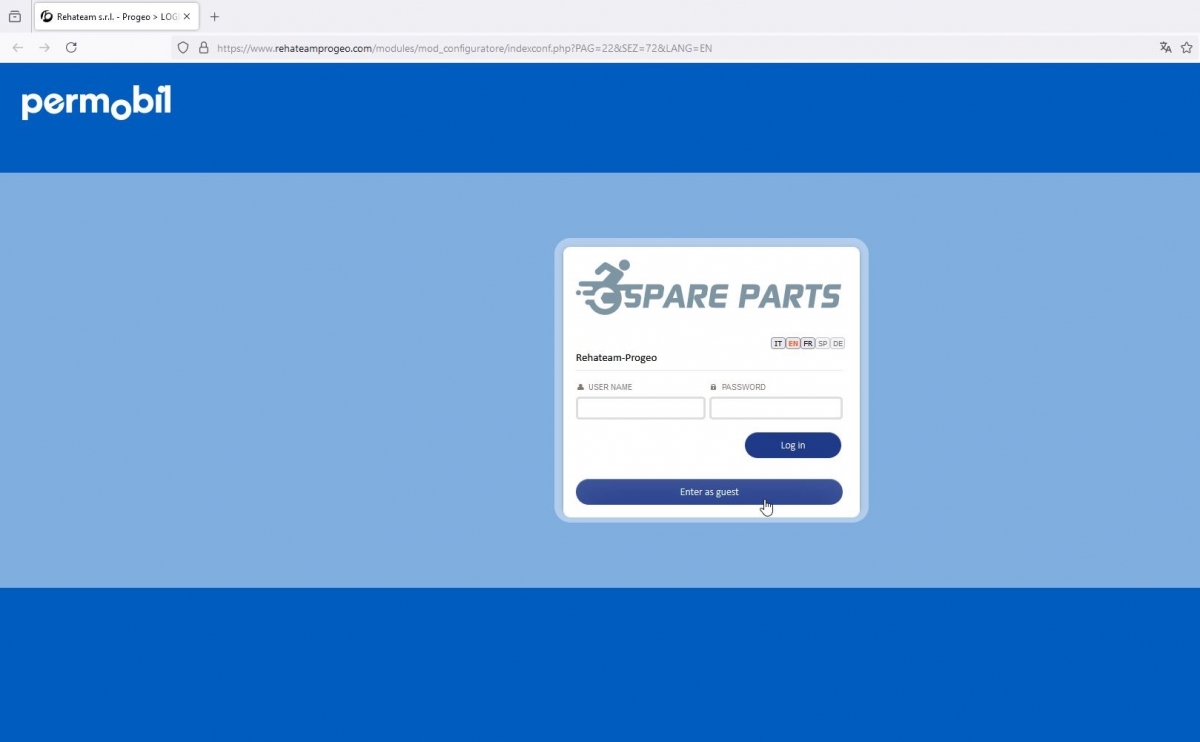1200x742 pixels.
Task: Focus the User Name input field
Action: tap(640, 408)
